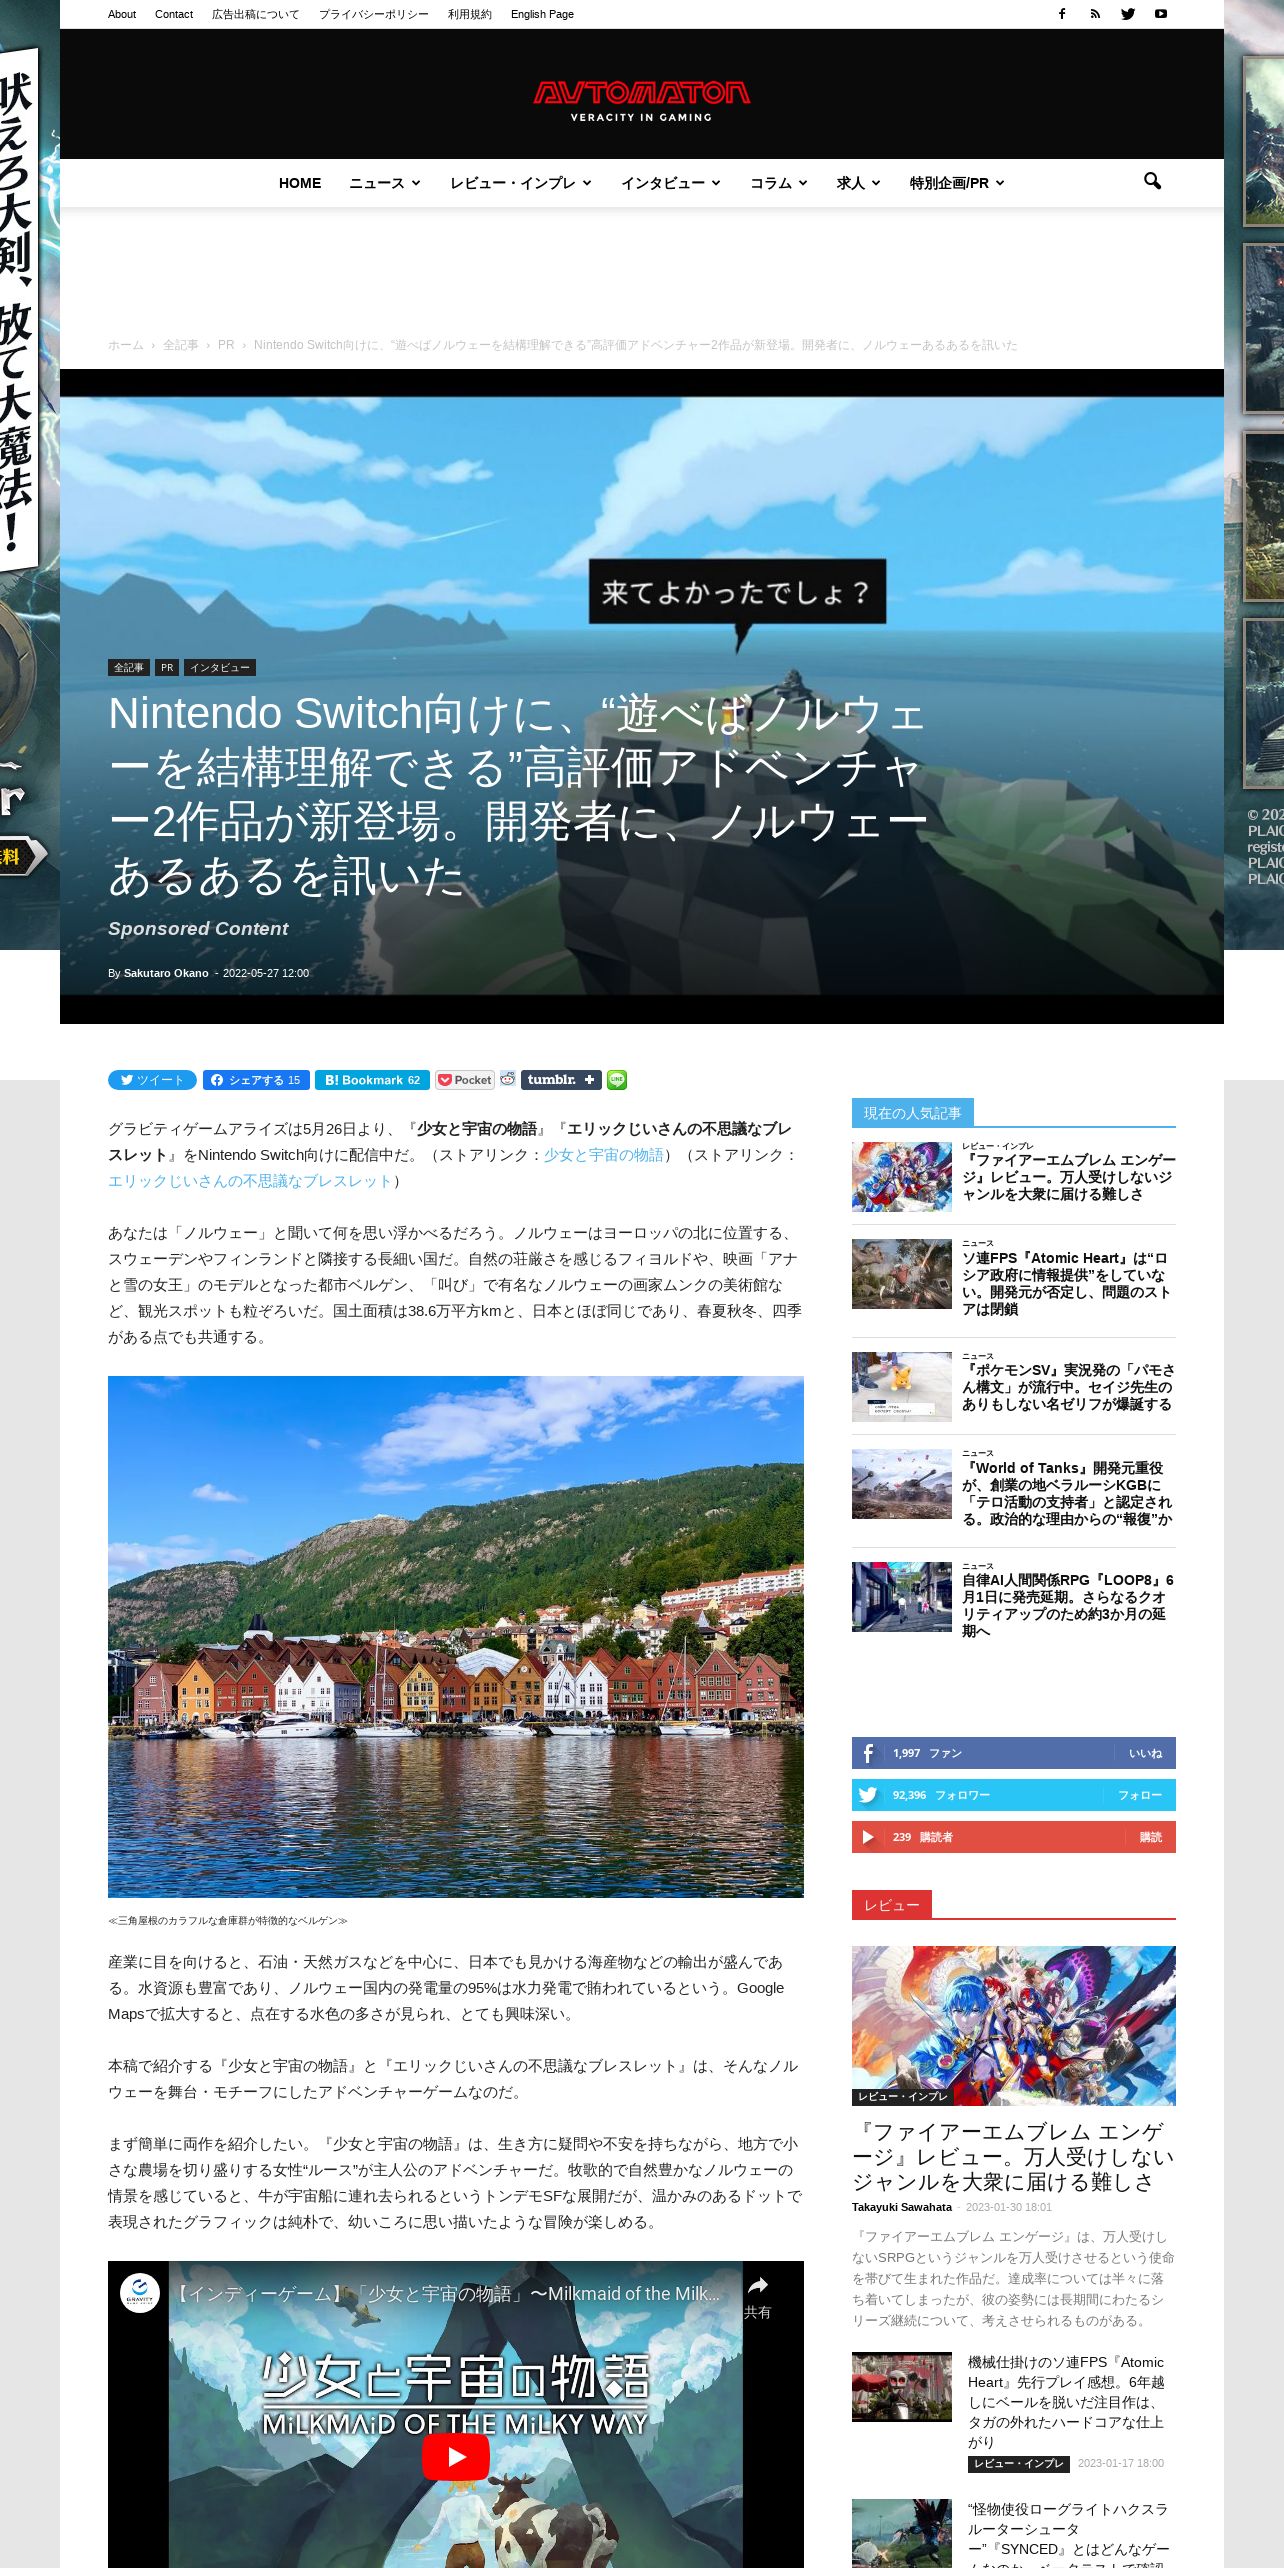
Task: Open the YouTube icon in top bar
Action: pyautogui.click(x=1161, y=14)
